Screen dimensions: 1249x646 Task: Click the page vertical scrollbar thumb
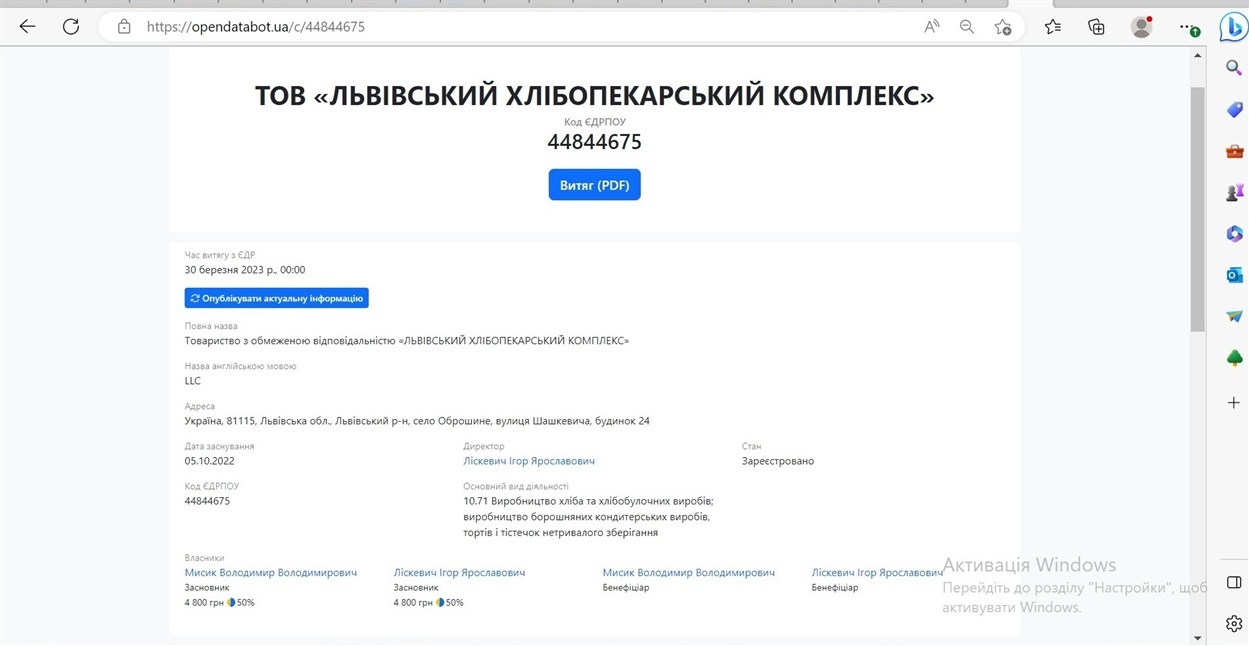1197,208
